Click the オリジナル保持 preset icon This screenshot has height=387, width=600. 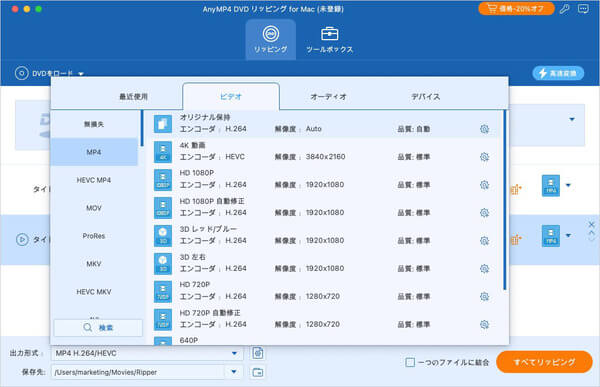(x=163, y=124)
